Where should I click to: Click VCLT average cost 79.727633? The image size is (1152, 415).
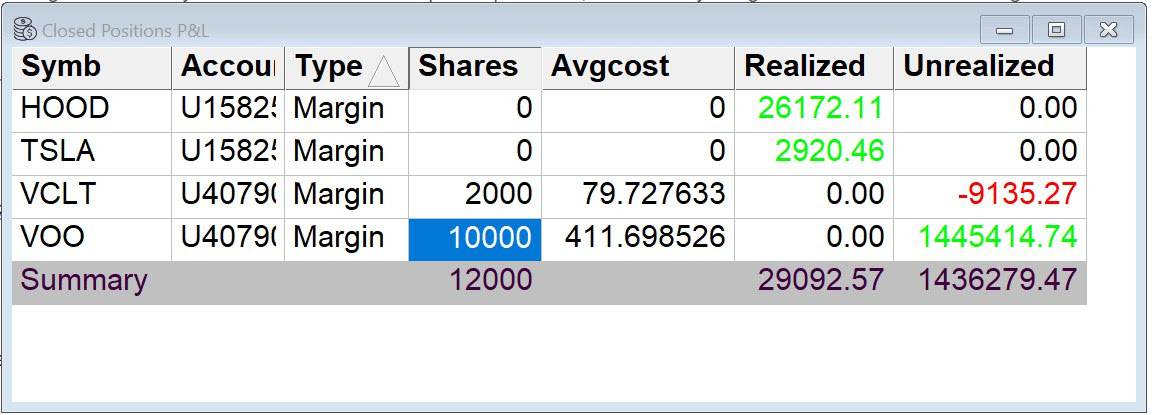(x=645, y=194)
